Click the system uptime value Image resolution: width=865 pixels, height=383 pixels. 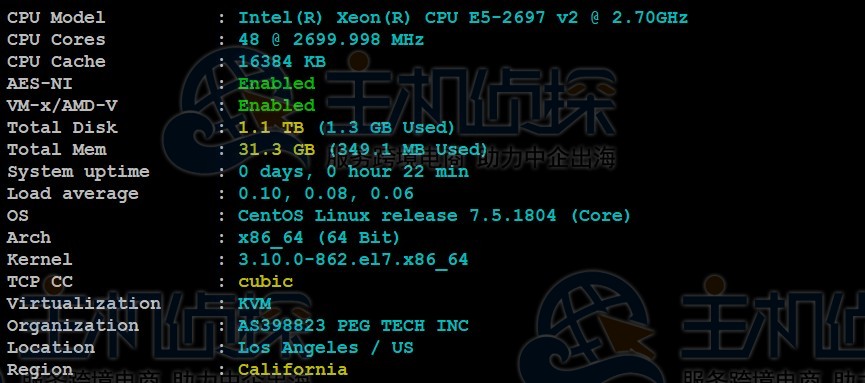click(353, 172)
